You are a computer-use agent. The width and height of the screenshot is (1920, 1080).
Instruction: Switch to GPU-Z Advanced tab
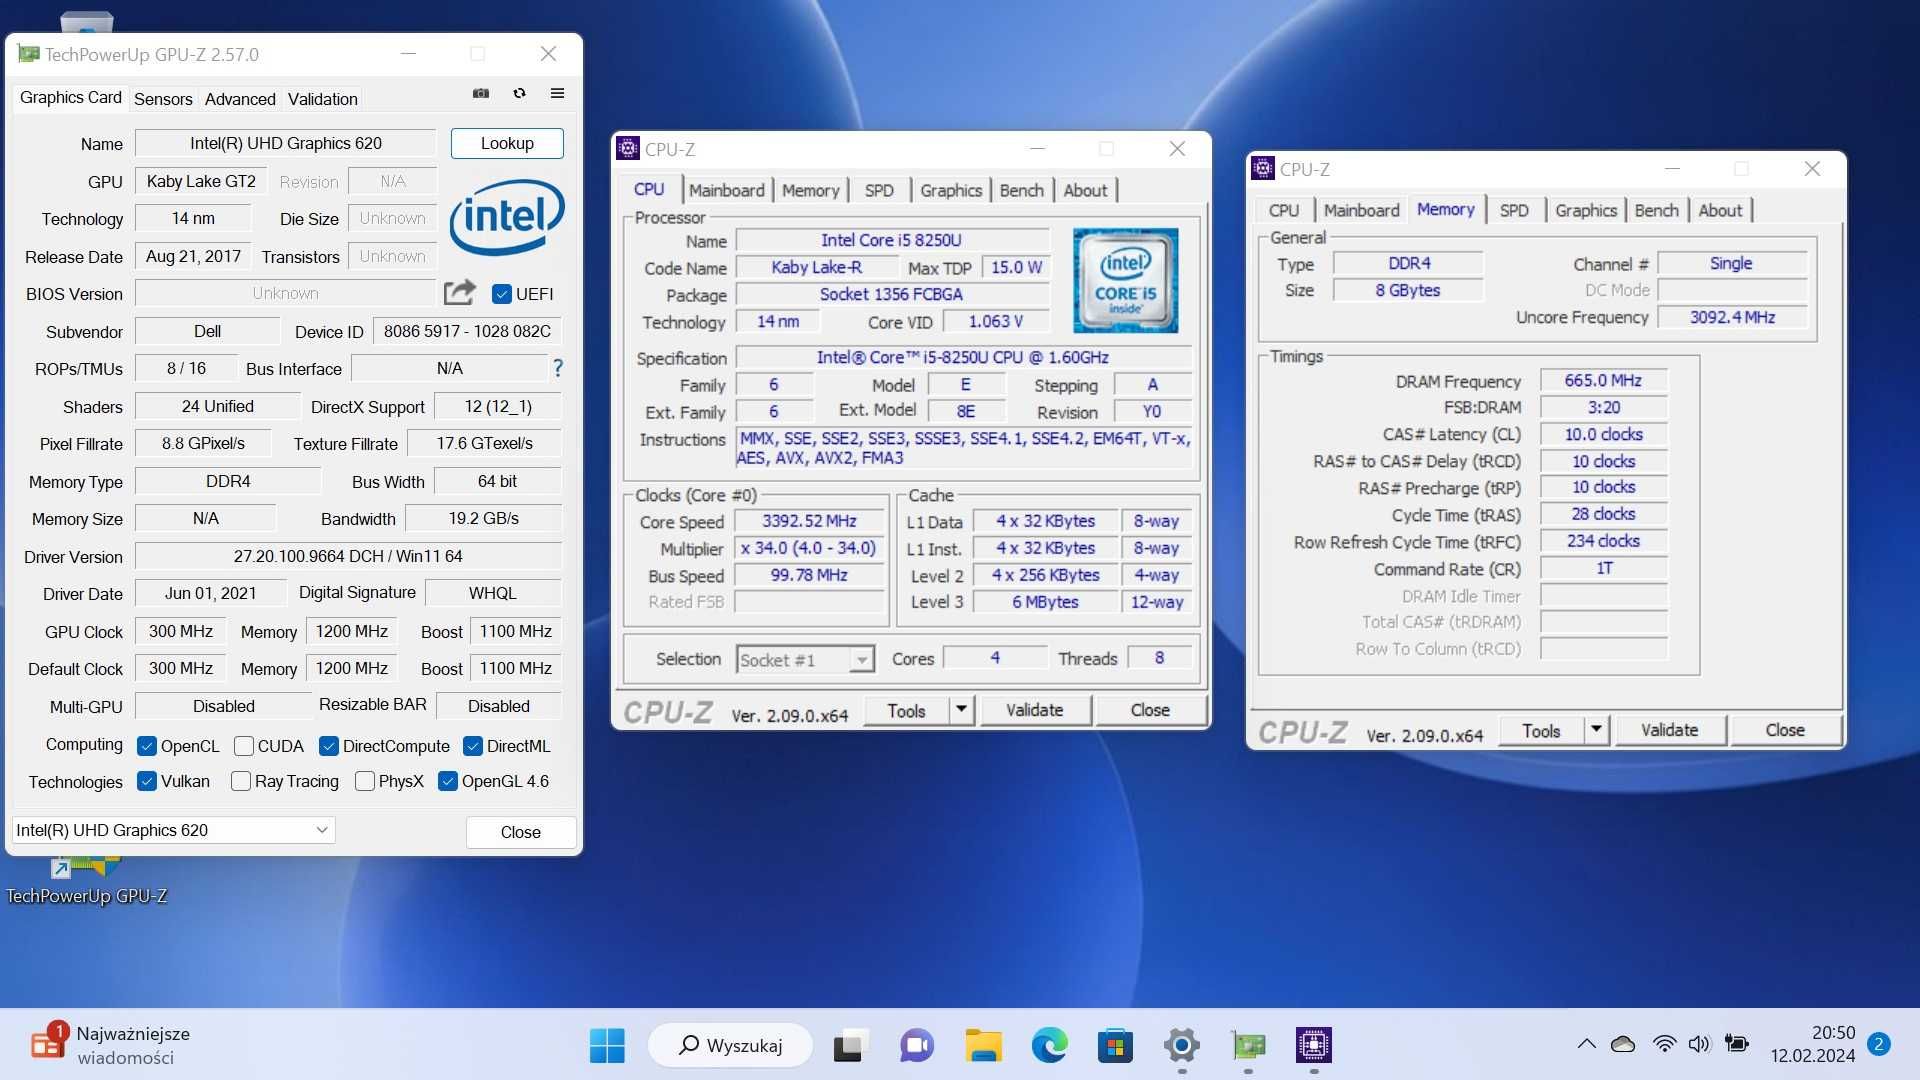(240, 99)
